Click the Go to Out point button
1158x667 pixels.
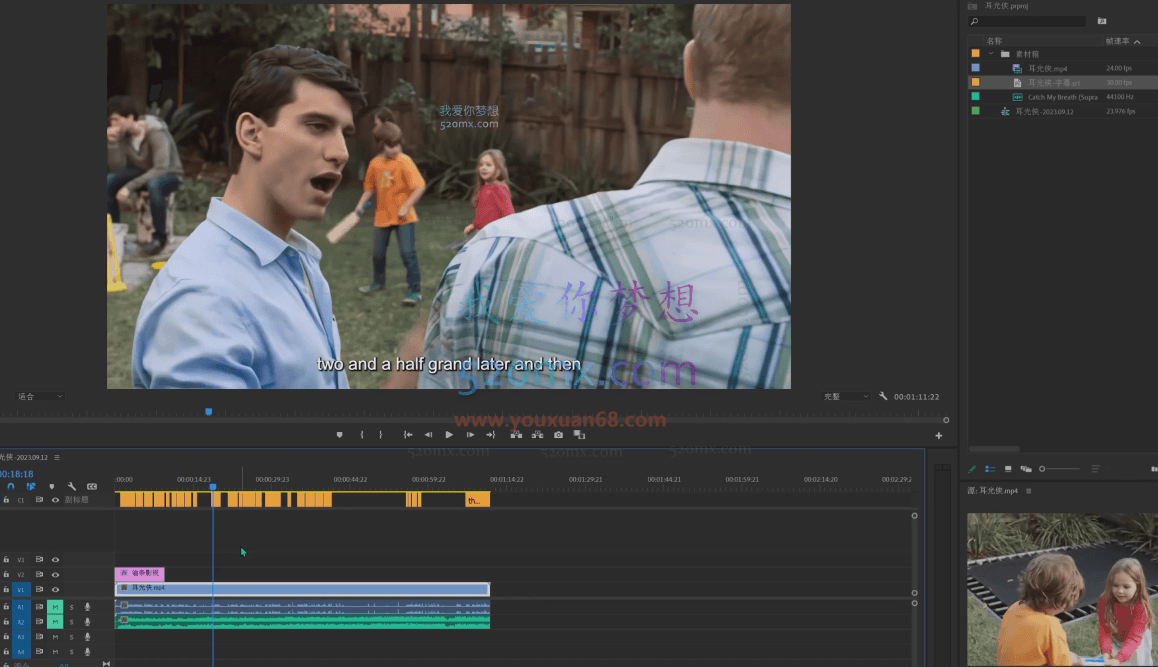click(x=490, y=435)
